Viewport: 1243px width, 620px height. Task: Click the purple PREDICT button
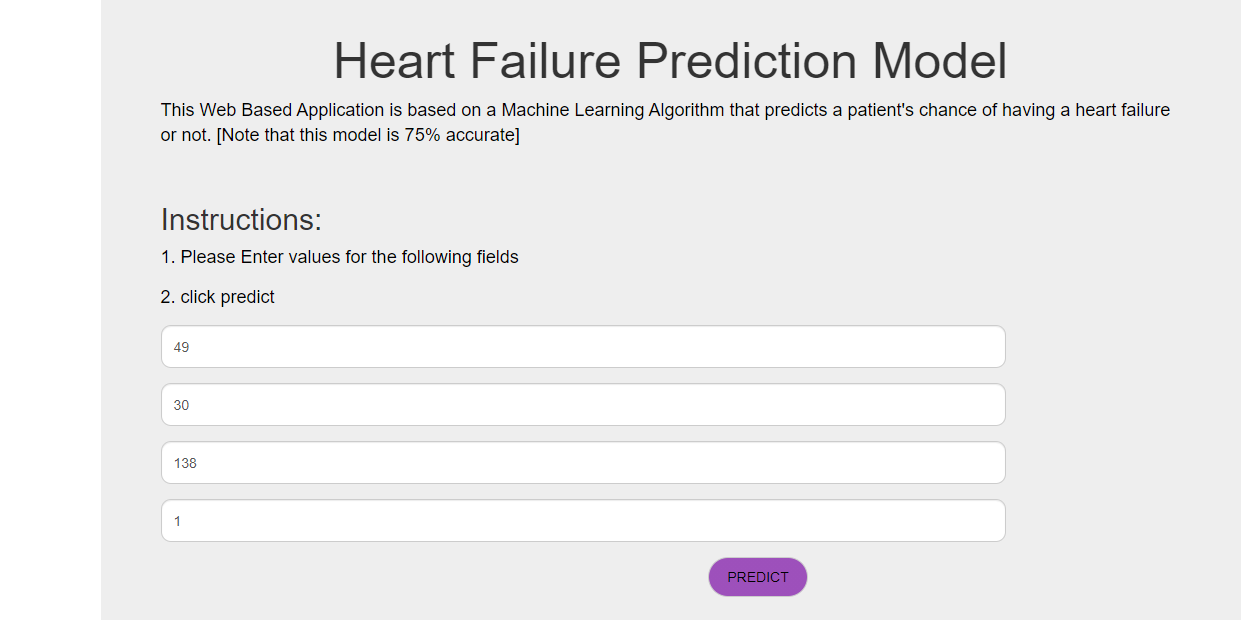pyautogui.click(x=758, y=577)
